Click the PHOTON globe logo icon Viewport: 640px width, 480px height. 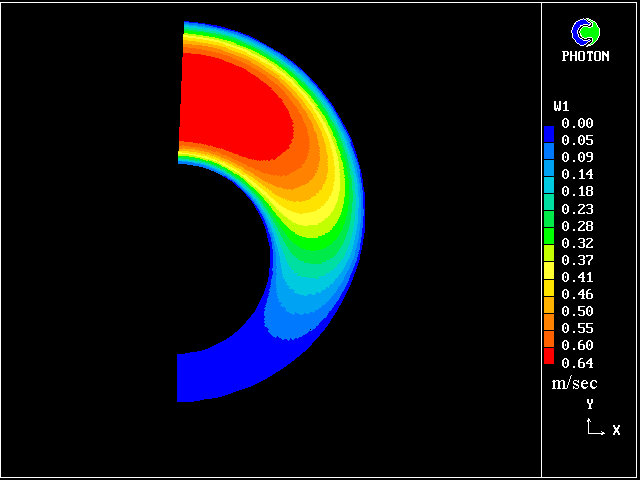tap(585, 33)
